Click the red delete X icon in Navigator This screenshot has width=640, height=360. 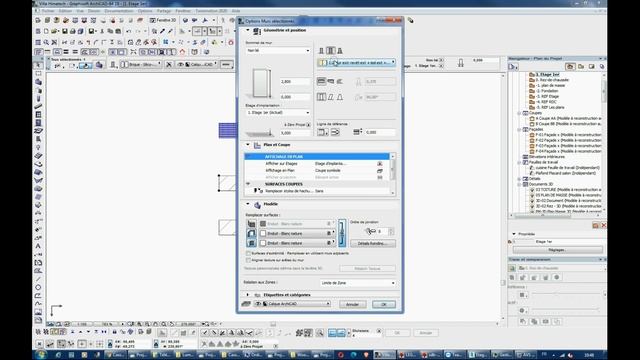(604, 225)
